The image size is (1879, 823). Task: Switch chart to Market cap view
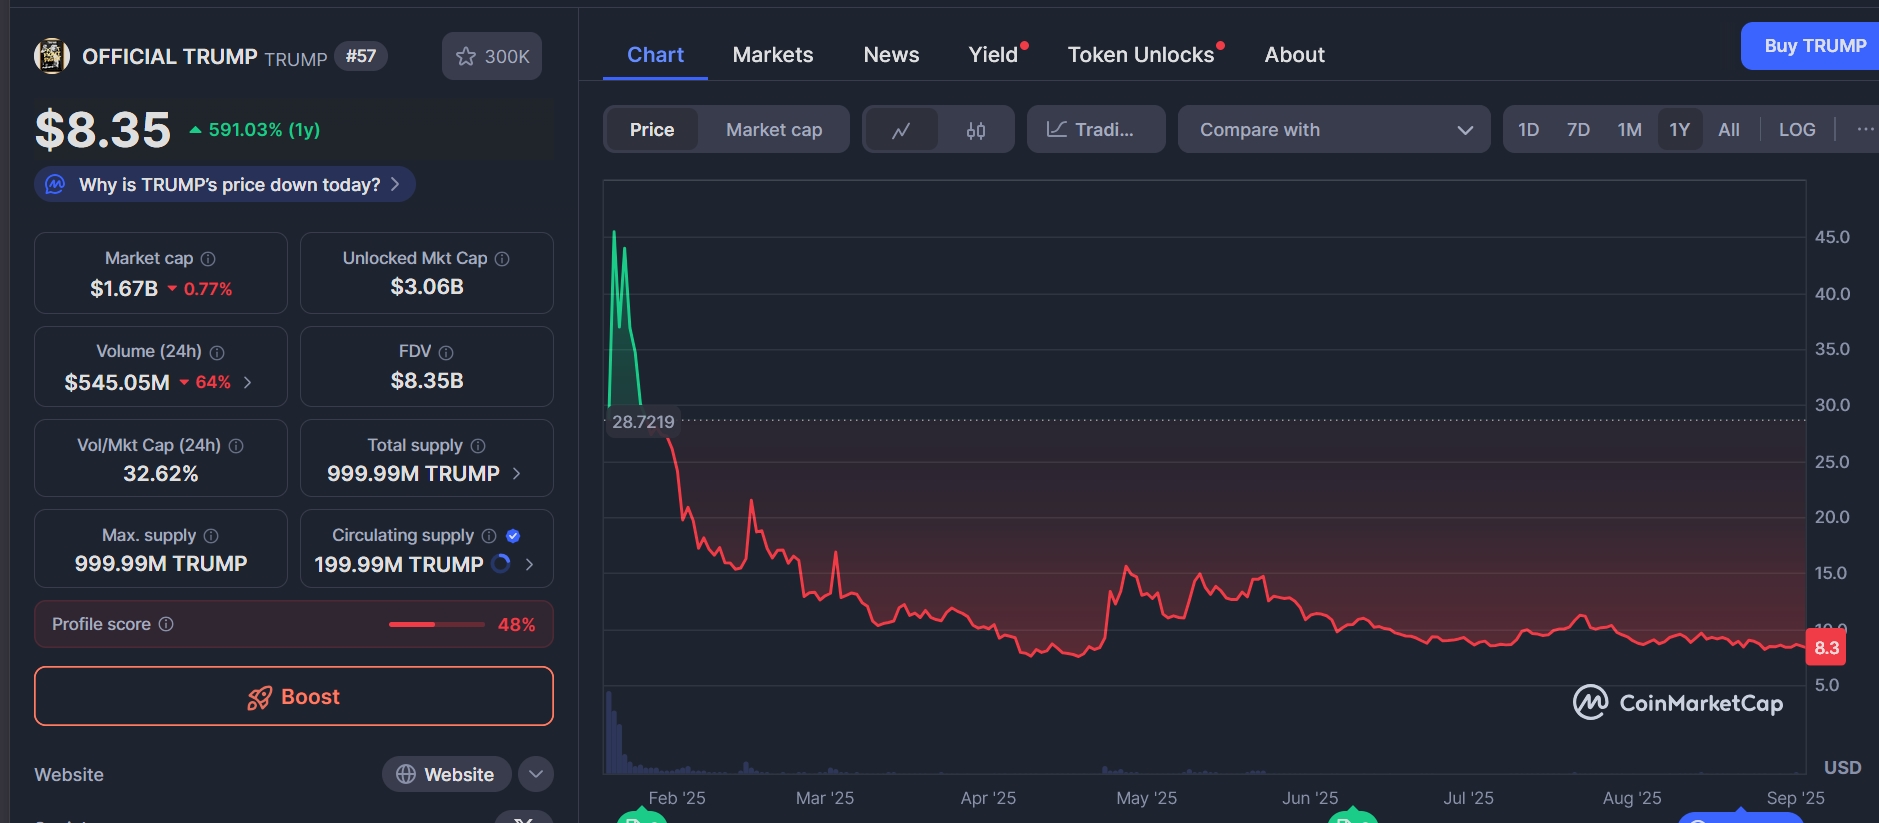click(x=773, y=130)
